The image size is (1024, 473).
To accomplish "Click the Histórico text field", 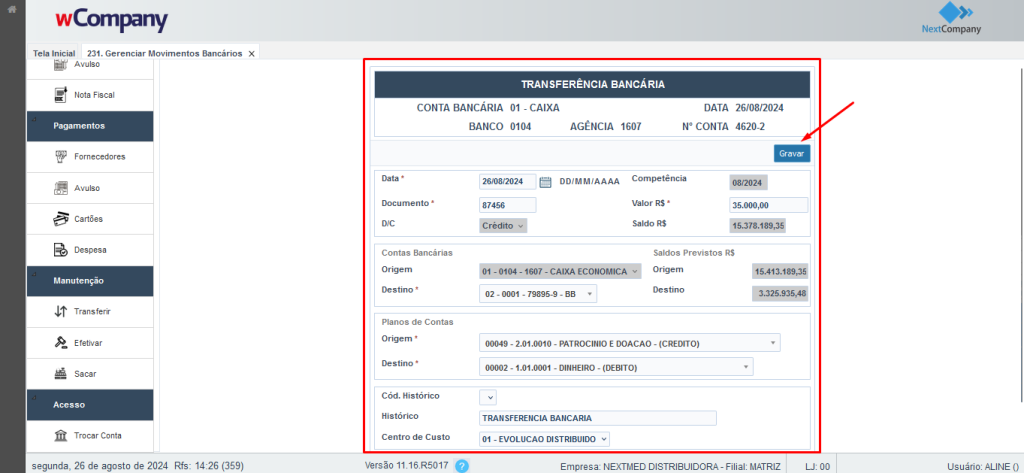I will tap(598, 418).
